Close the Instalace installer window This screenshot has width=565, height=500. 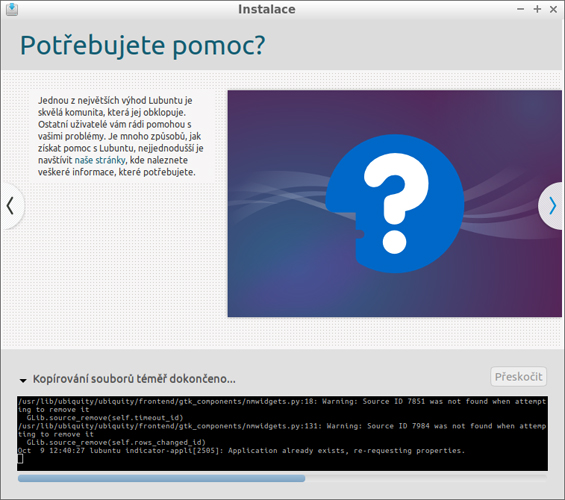tap(553, 9)
